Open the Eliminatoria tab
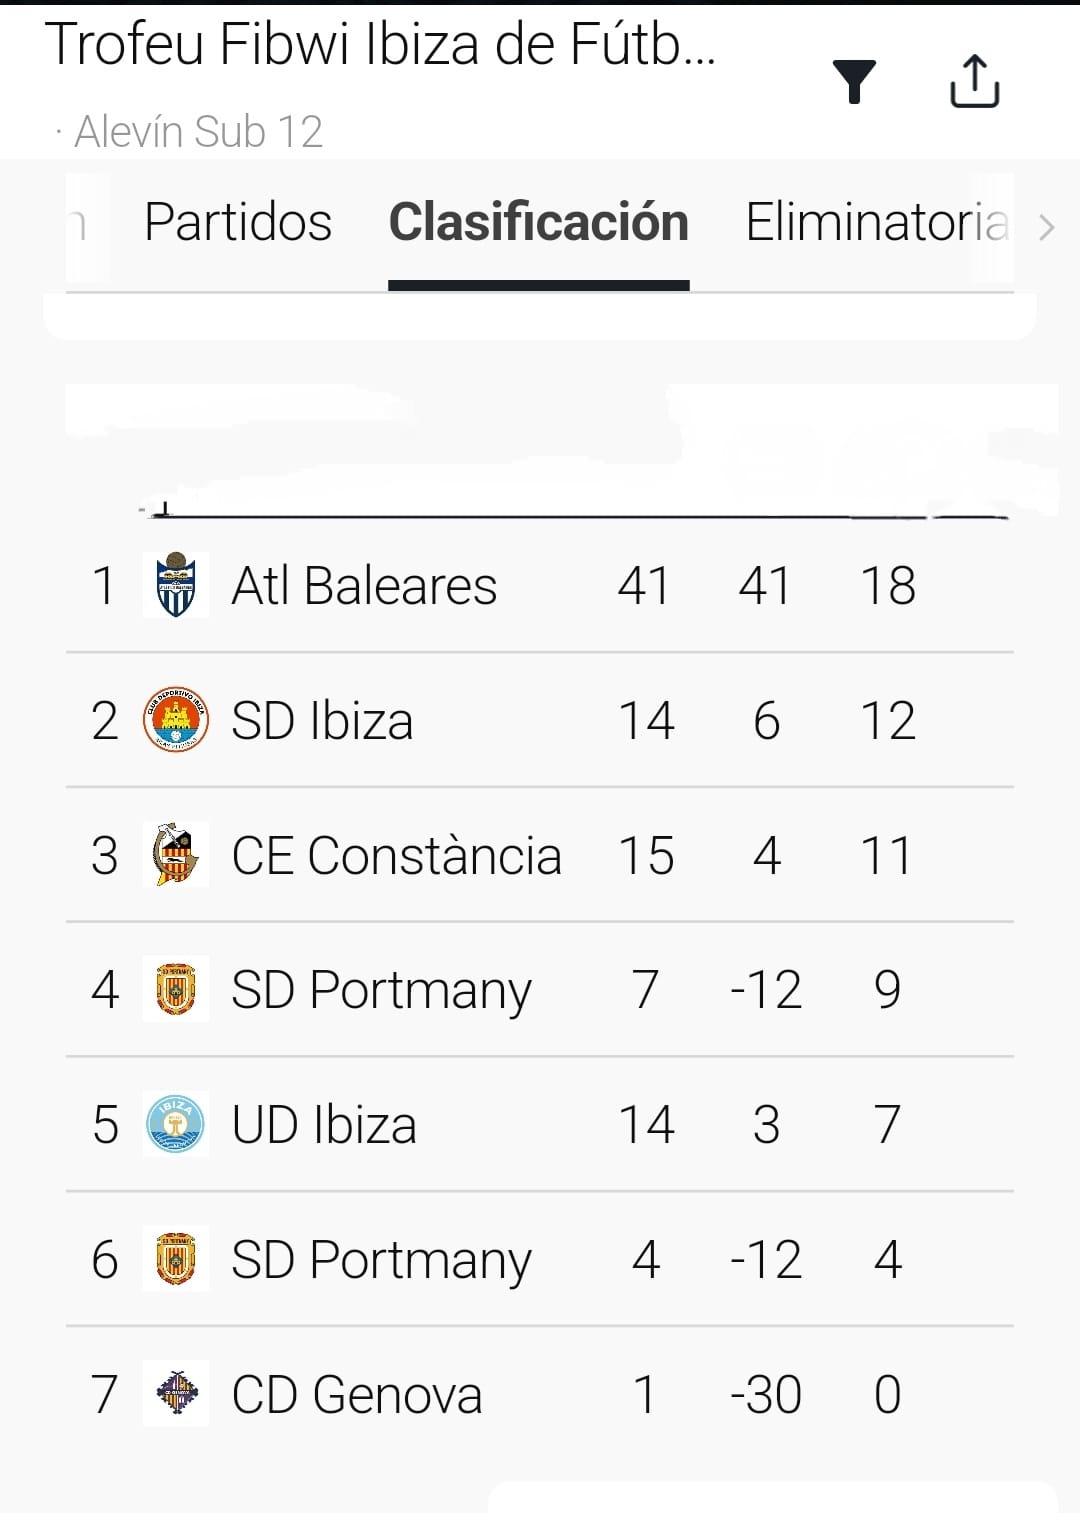Image resolution: width=1080 pixels, height=1513 pixels. [x=876, y=222]
